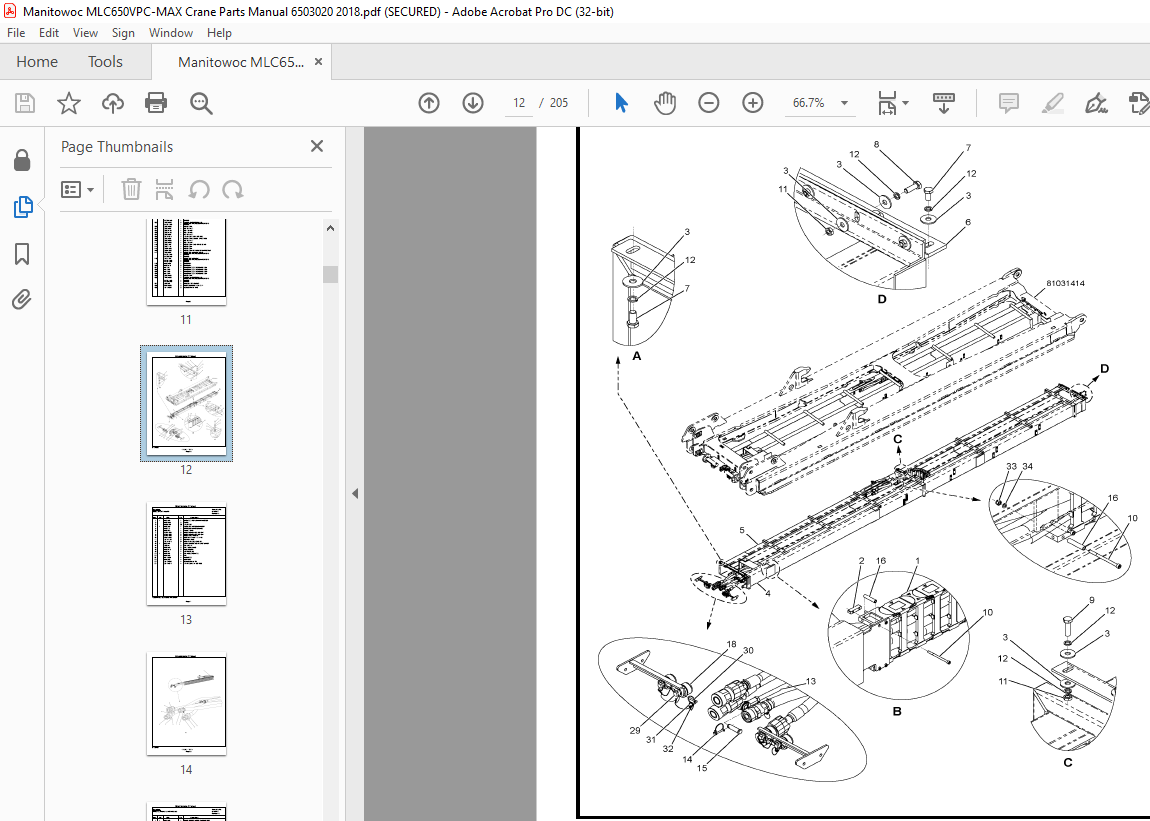
Task: Go to previous page arrow
Action: coord(429,103)
